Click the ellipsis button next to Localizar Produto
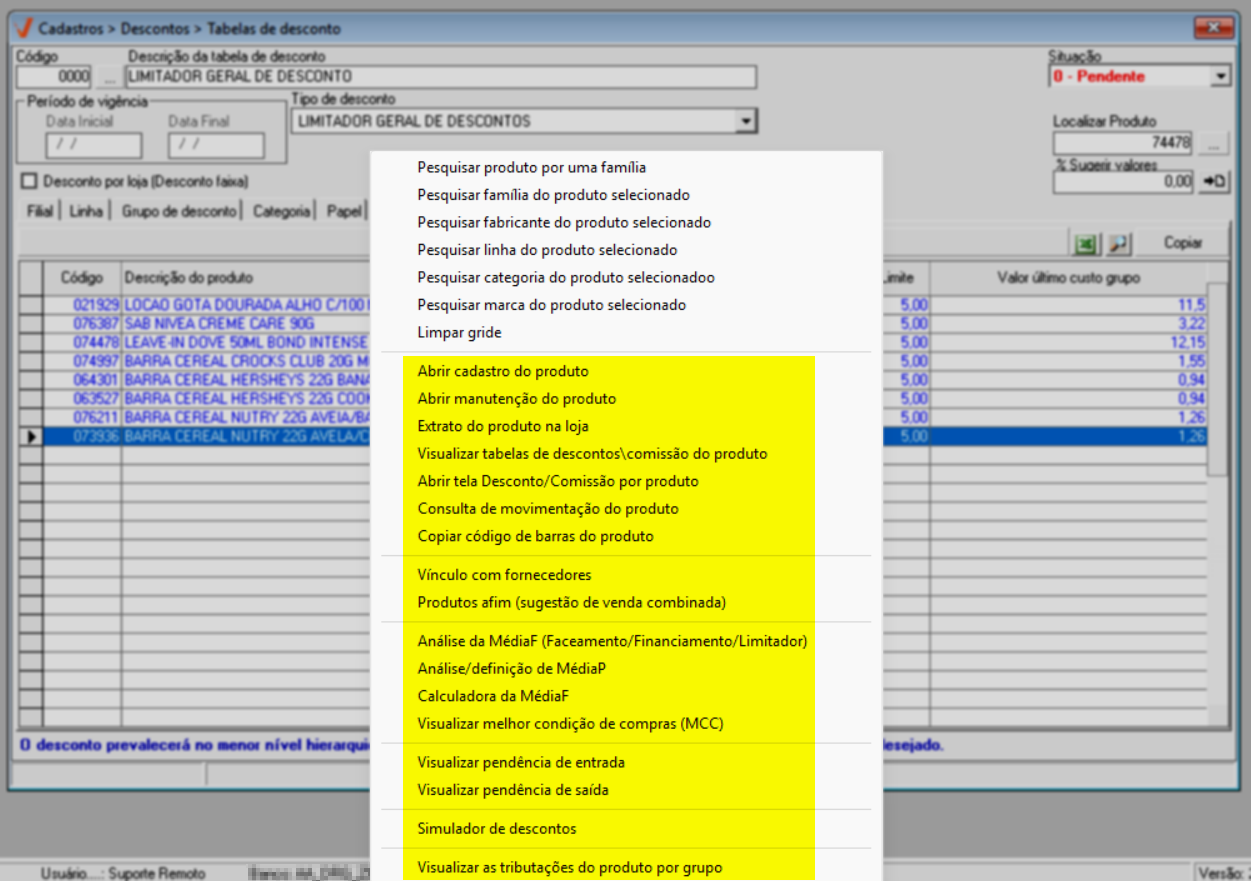The height and width of the screenshot is (881, 1251). (x=1214, y=143)
